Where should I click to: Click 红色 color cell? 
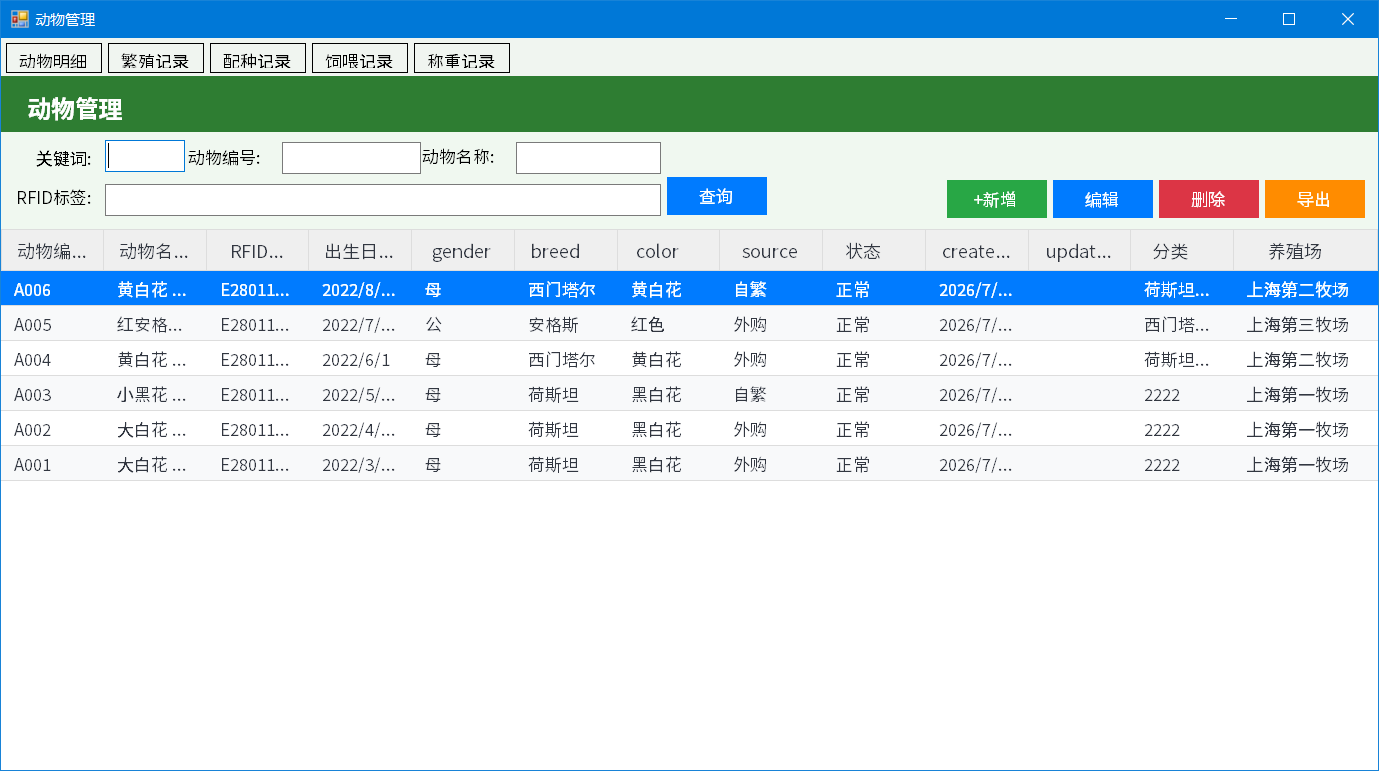click(x=668, y=324)
